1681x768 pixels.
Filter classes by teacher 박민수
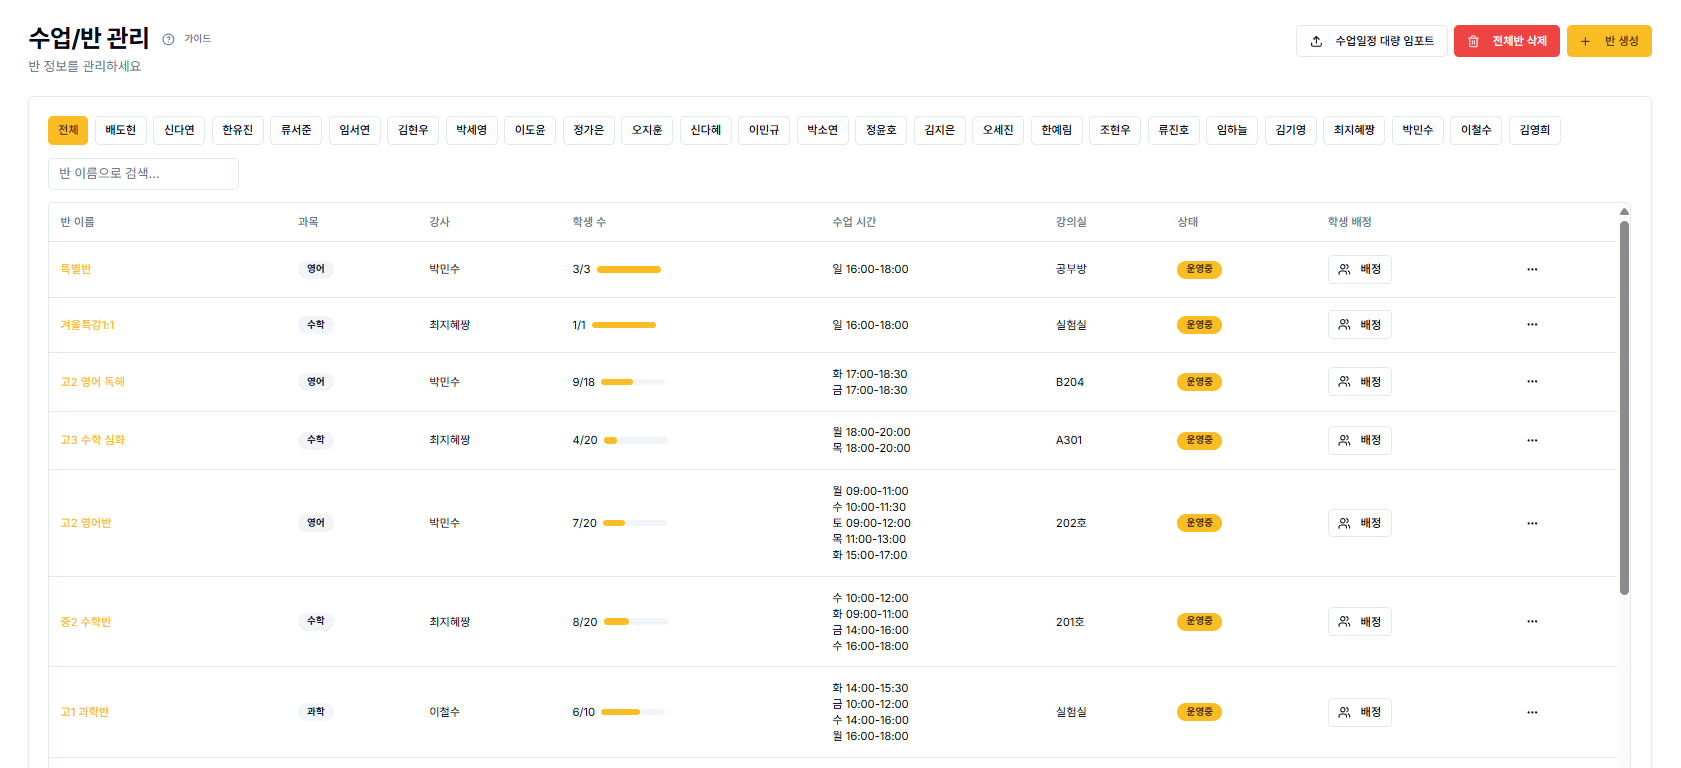(x=1416, y=130)
